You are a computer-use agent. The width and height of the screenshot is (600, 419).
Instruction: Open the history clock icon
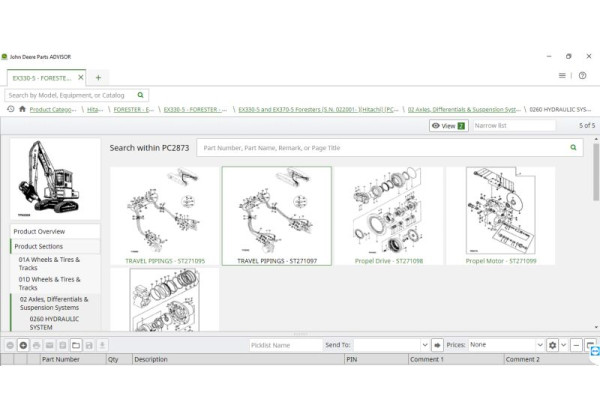click(x=10, y=109)
